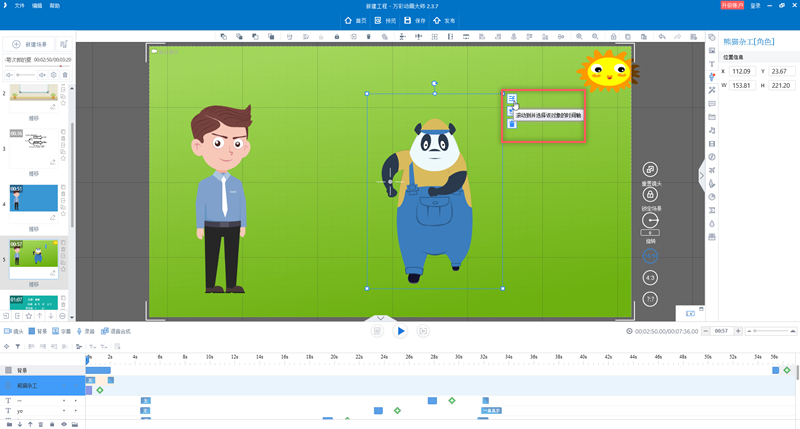
Task: Click the 发布 publish button
Action: (444, 20)
